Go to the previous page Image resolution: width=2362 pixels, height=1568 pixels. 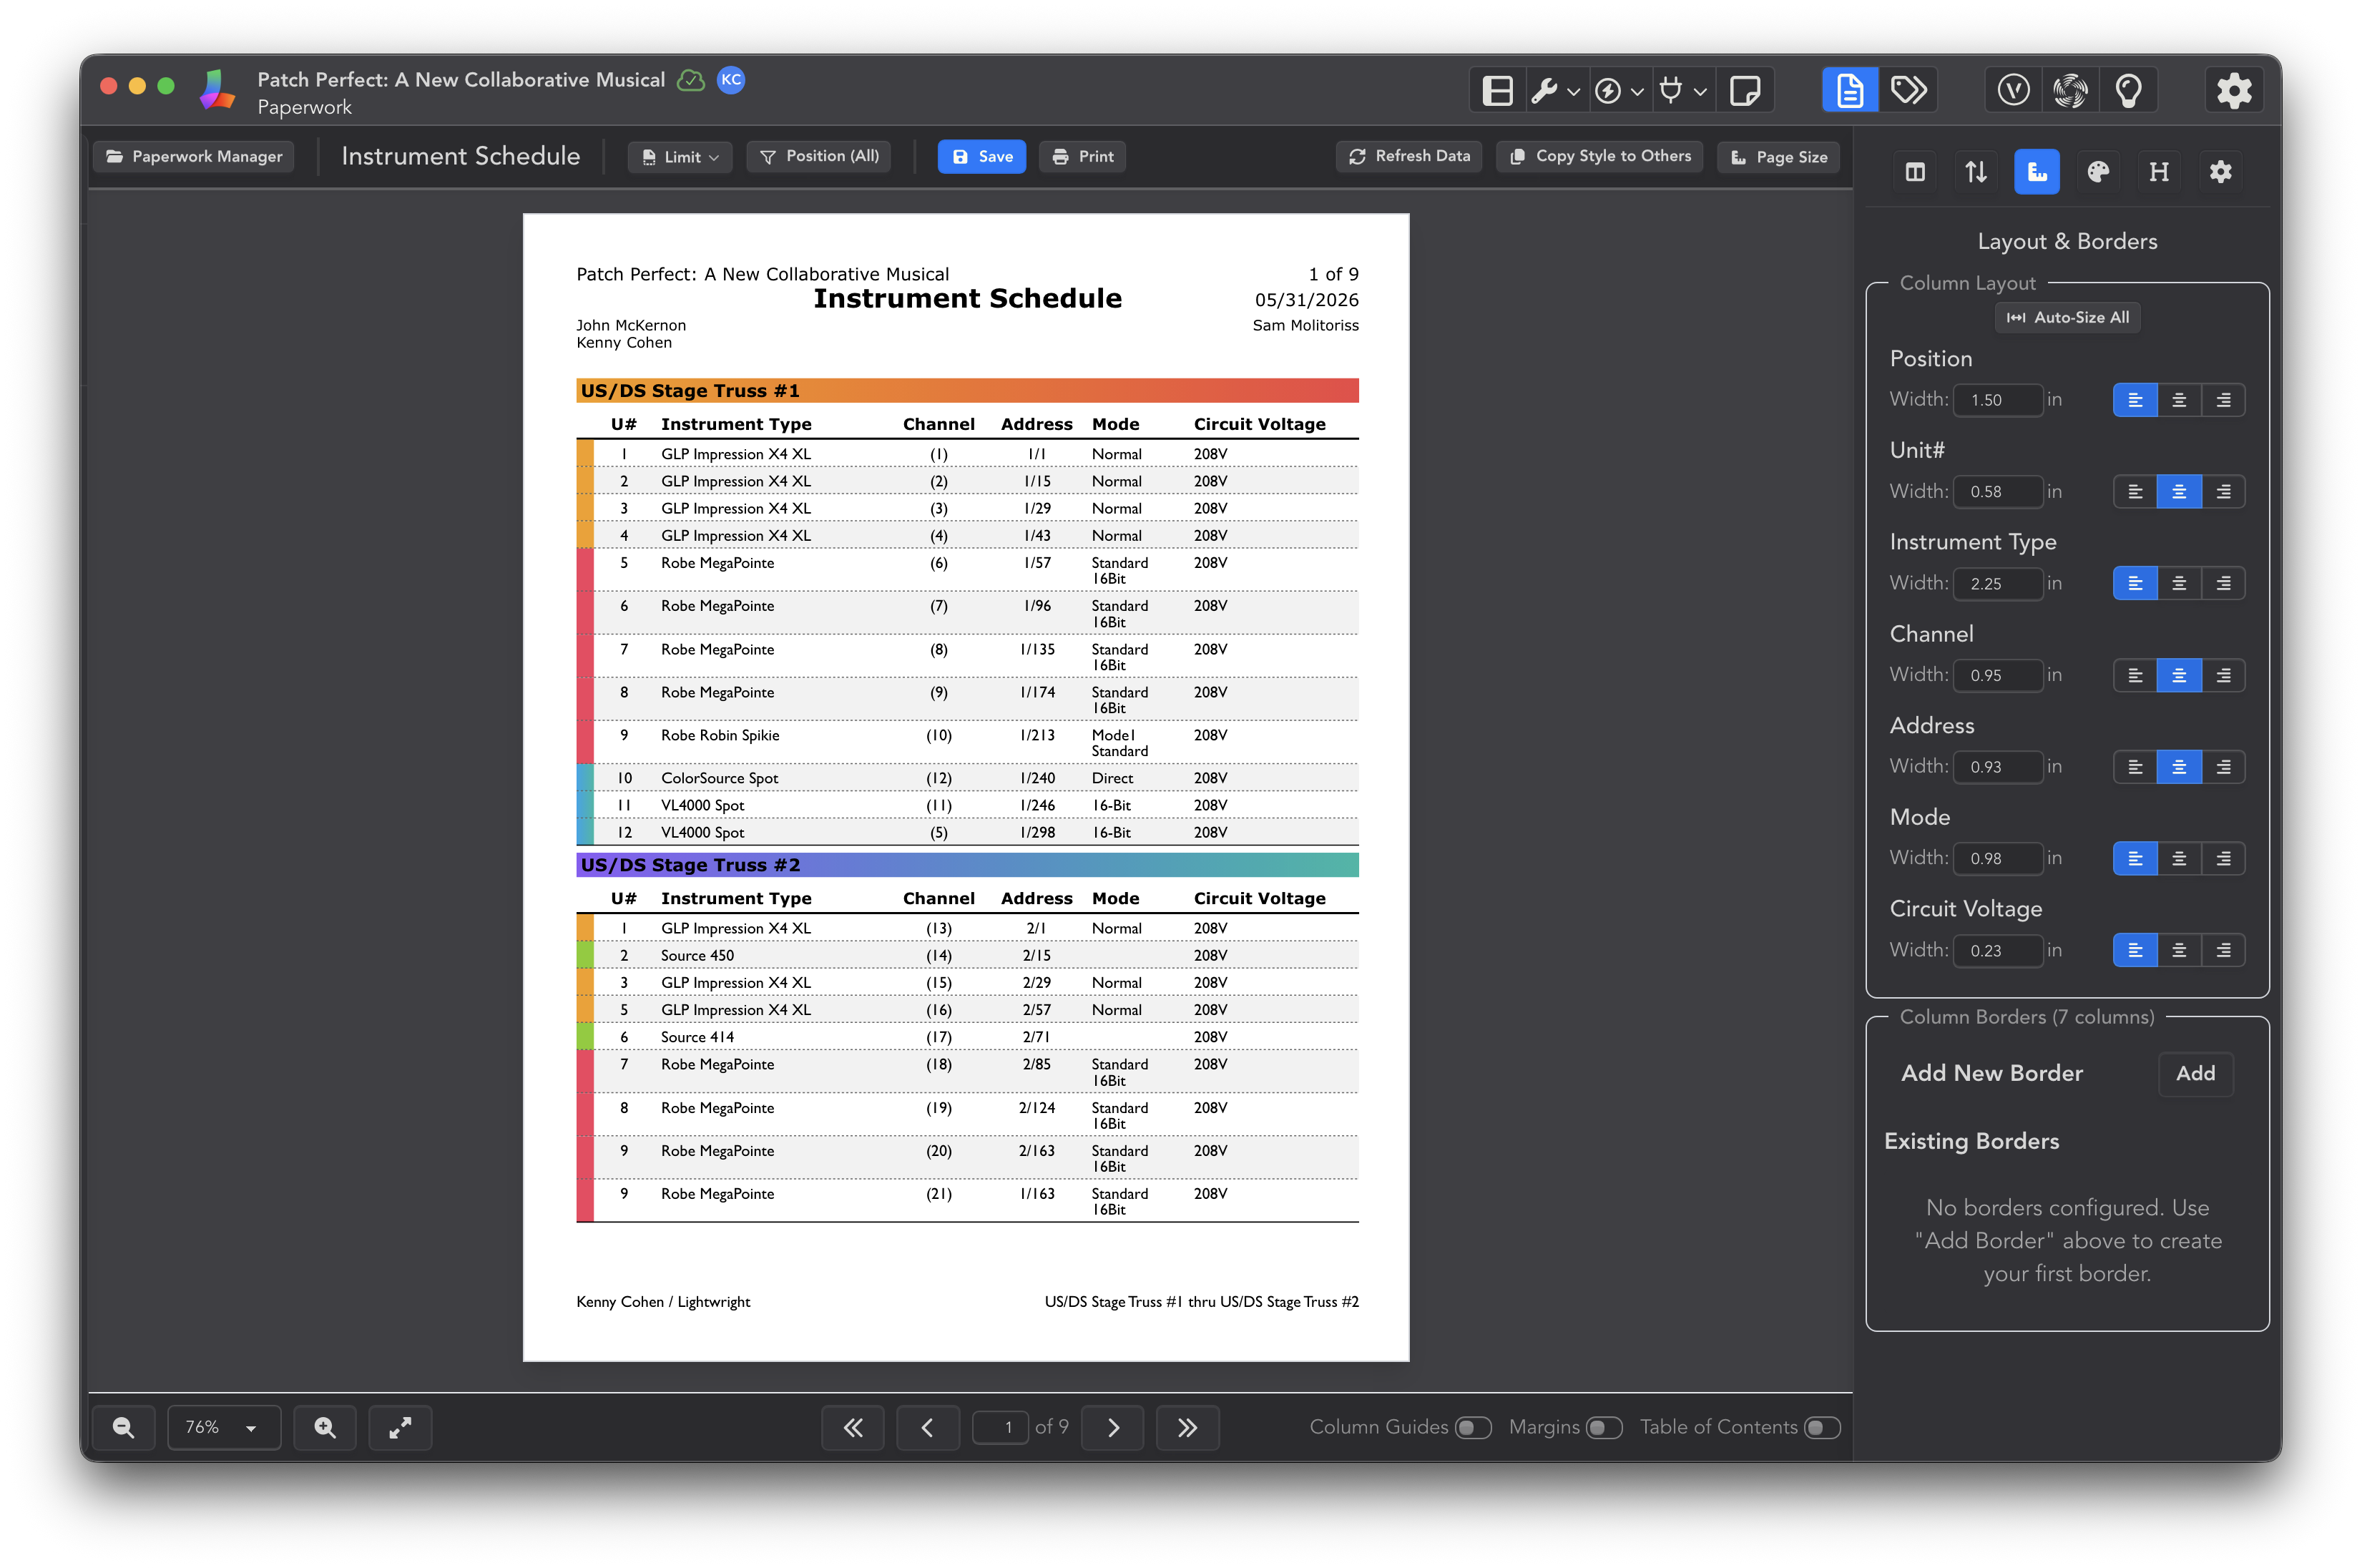(x=928, y=1427)
